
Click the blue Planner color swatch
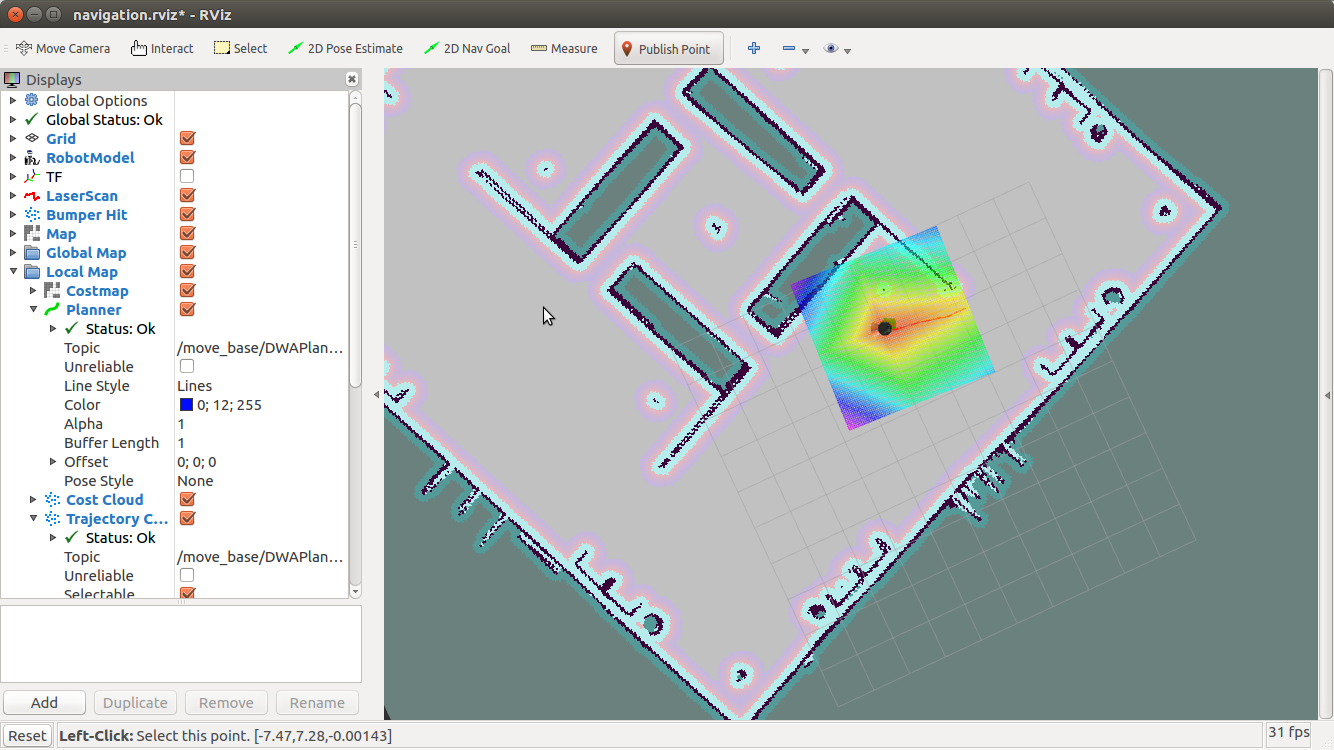click(x=186, y=404)
